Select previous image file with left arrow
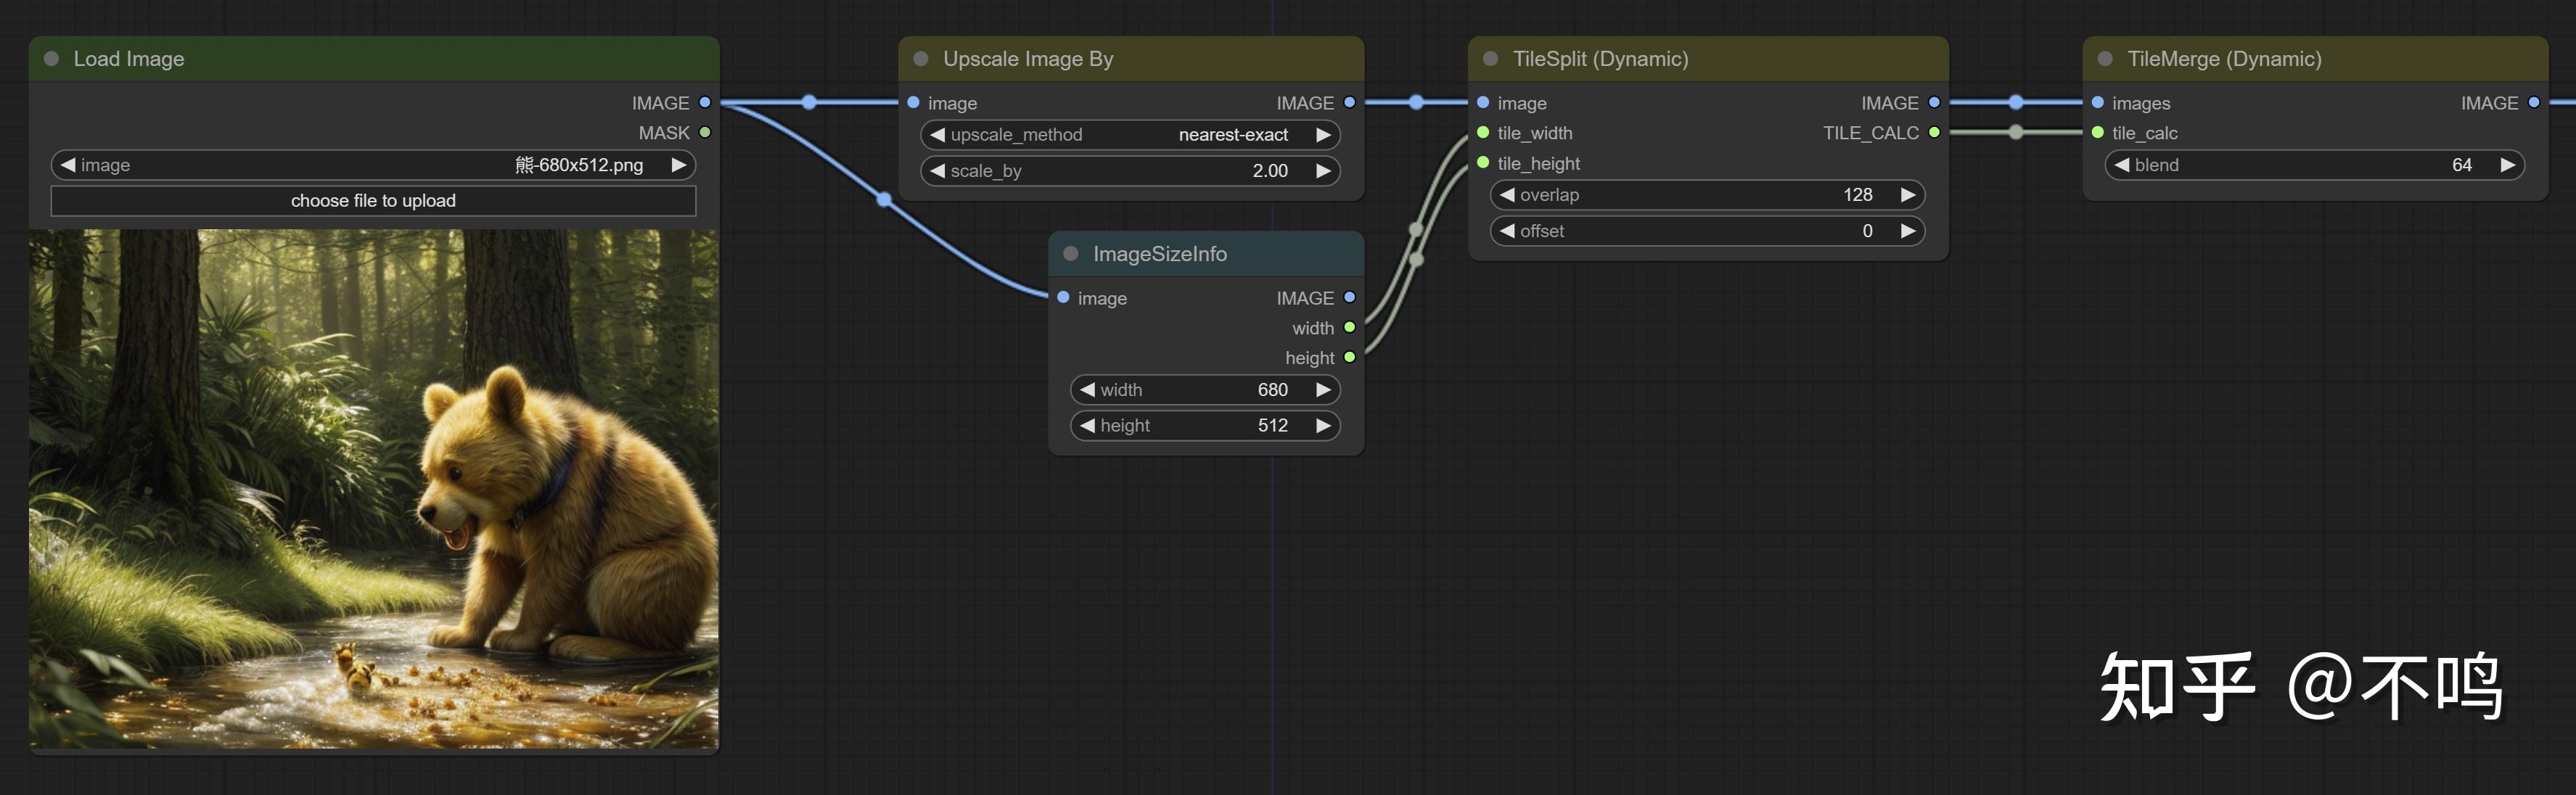Image resolution: width=2576 pixels, height=795 pixels. pyautogui.click(x=67, y=165)
